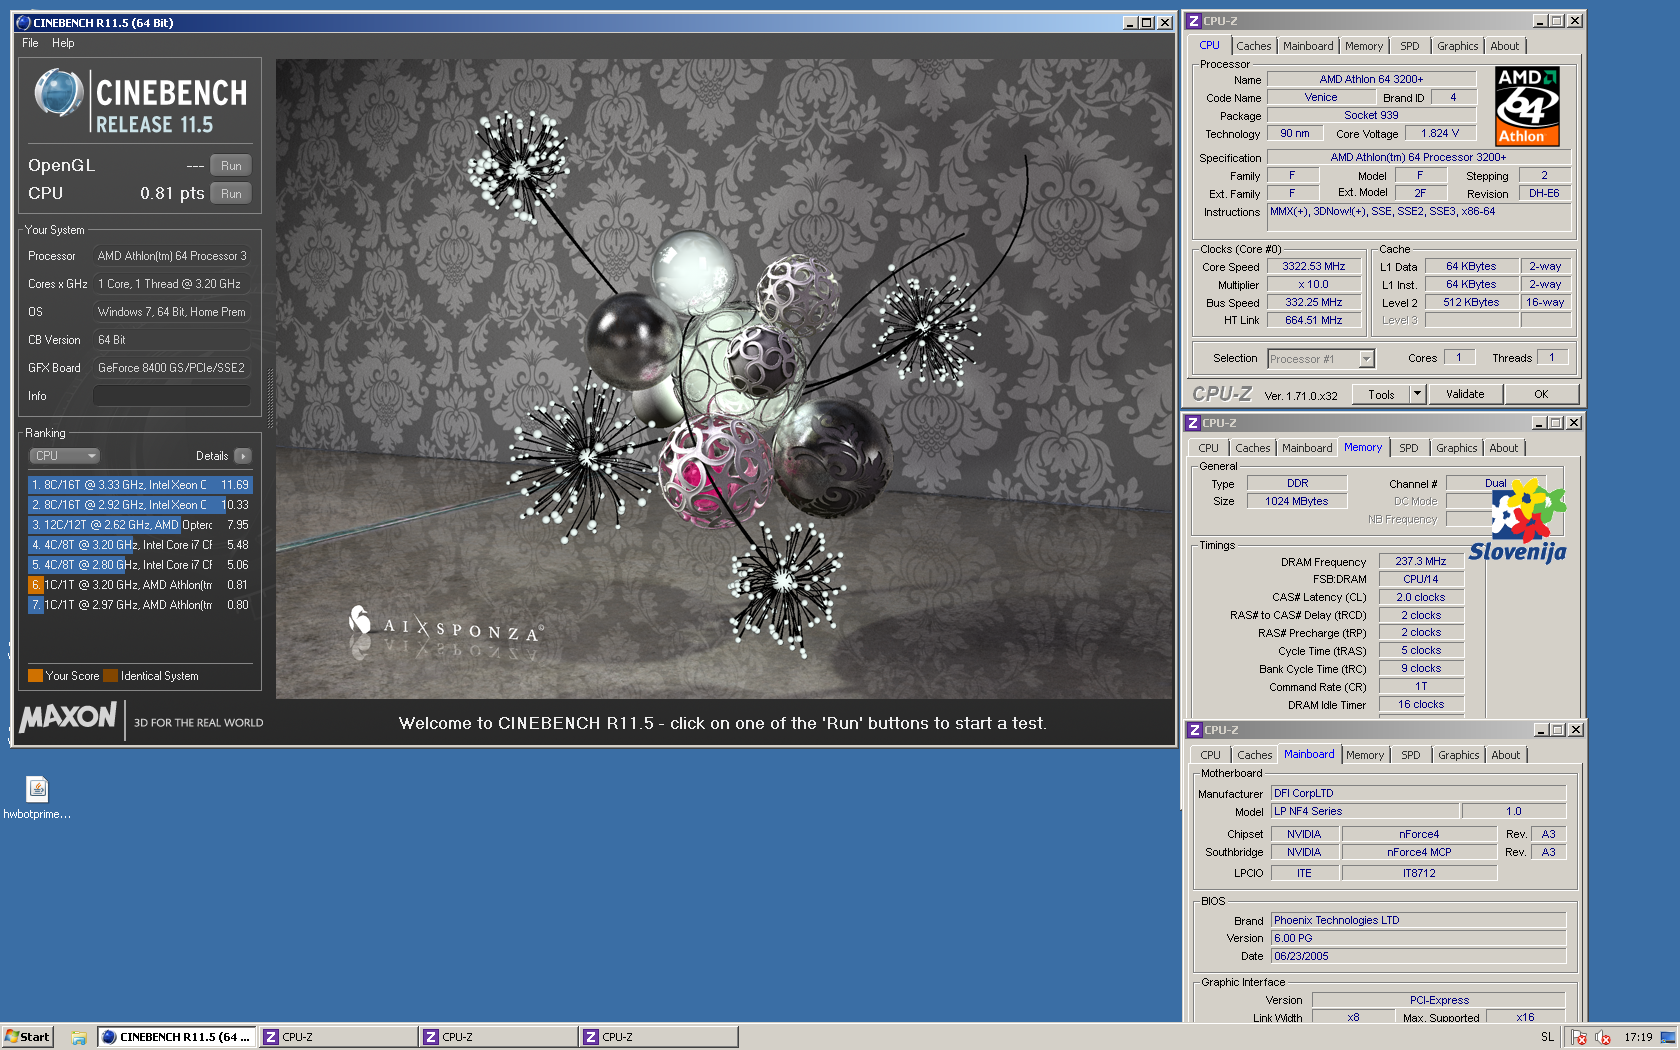Click the orange Your Score legend swatch
The height and width of the screenshot is (1050, 1680).
coord(35,676)
